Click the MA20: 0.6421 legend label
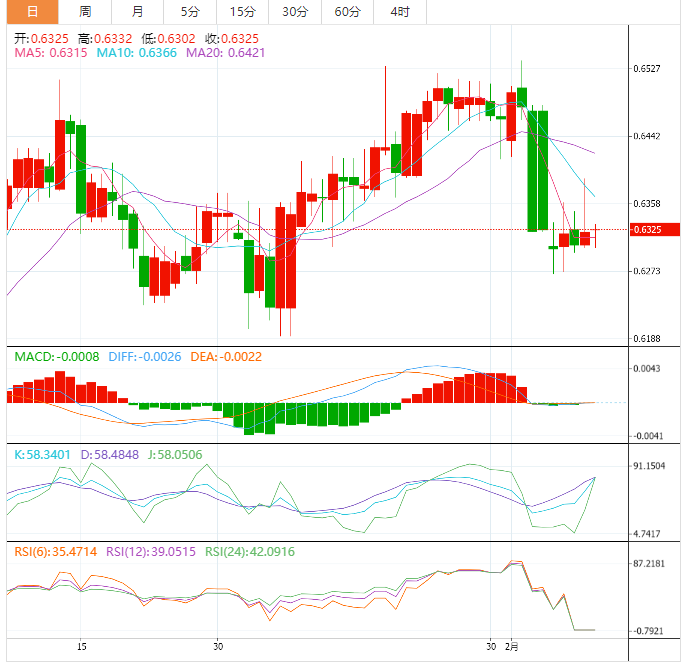 [x=226, y=53]
